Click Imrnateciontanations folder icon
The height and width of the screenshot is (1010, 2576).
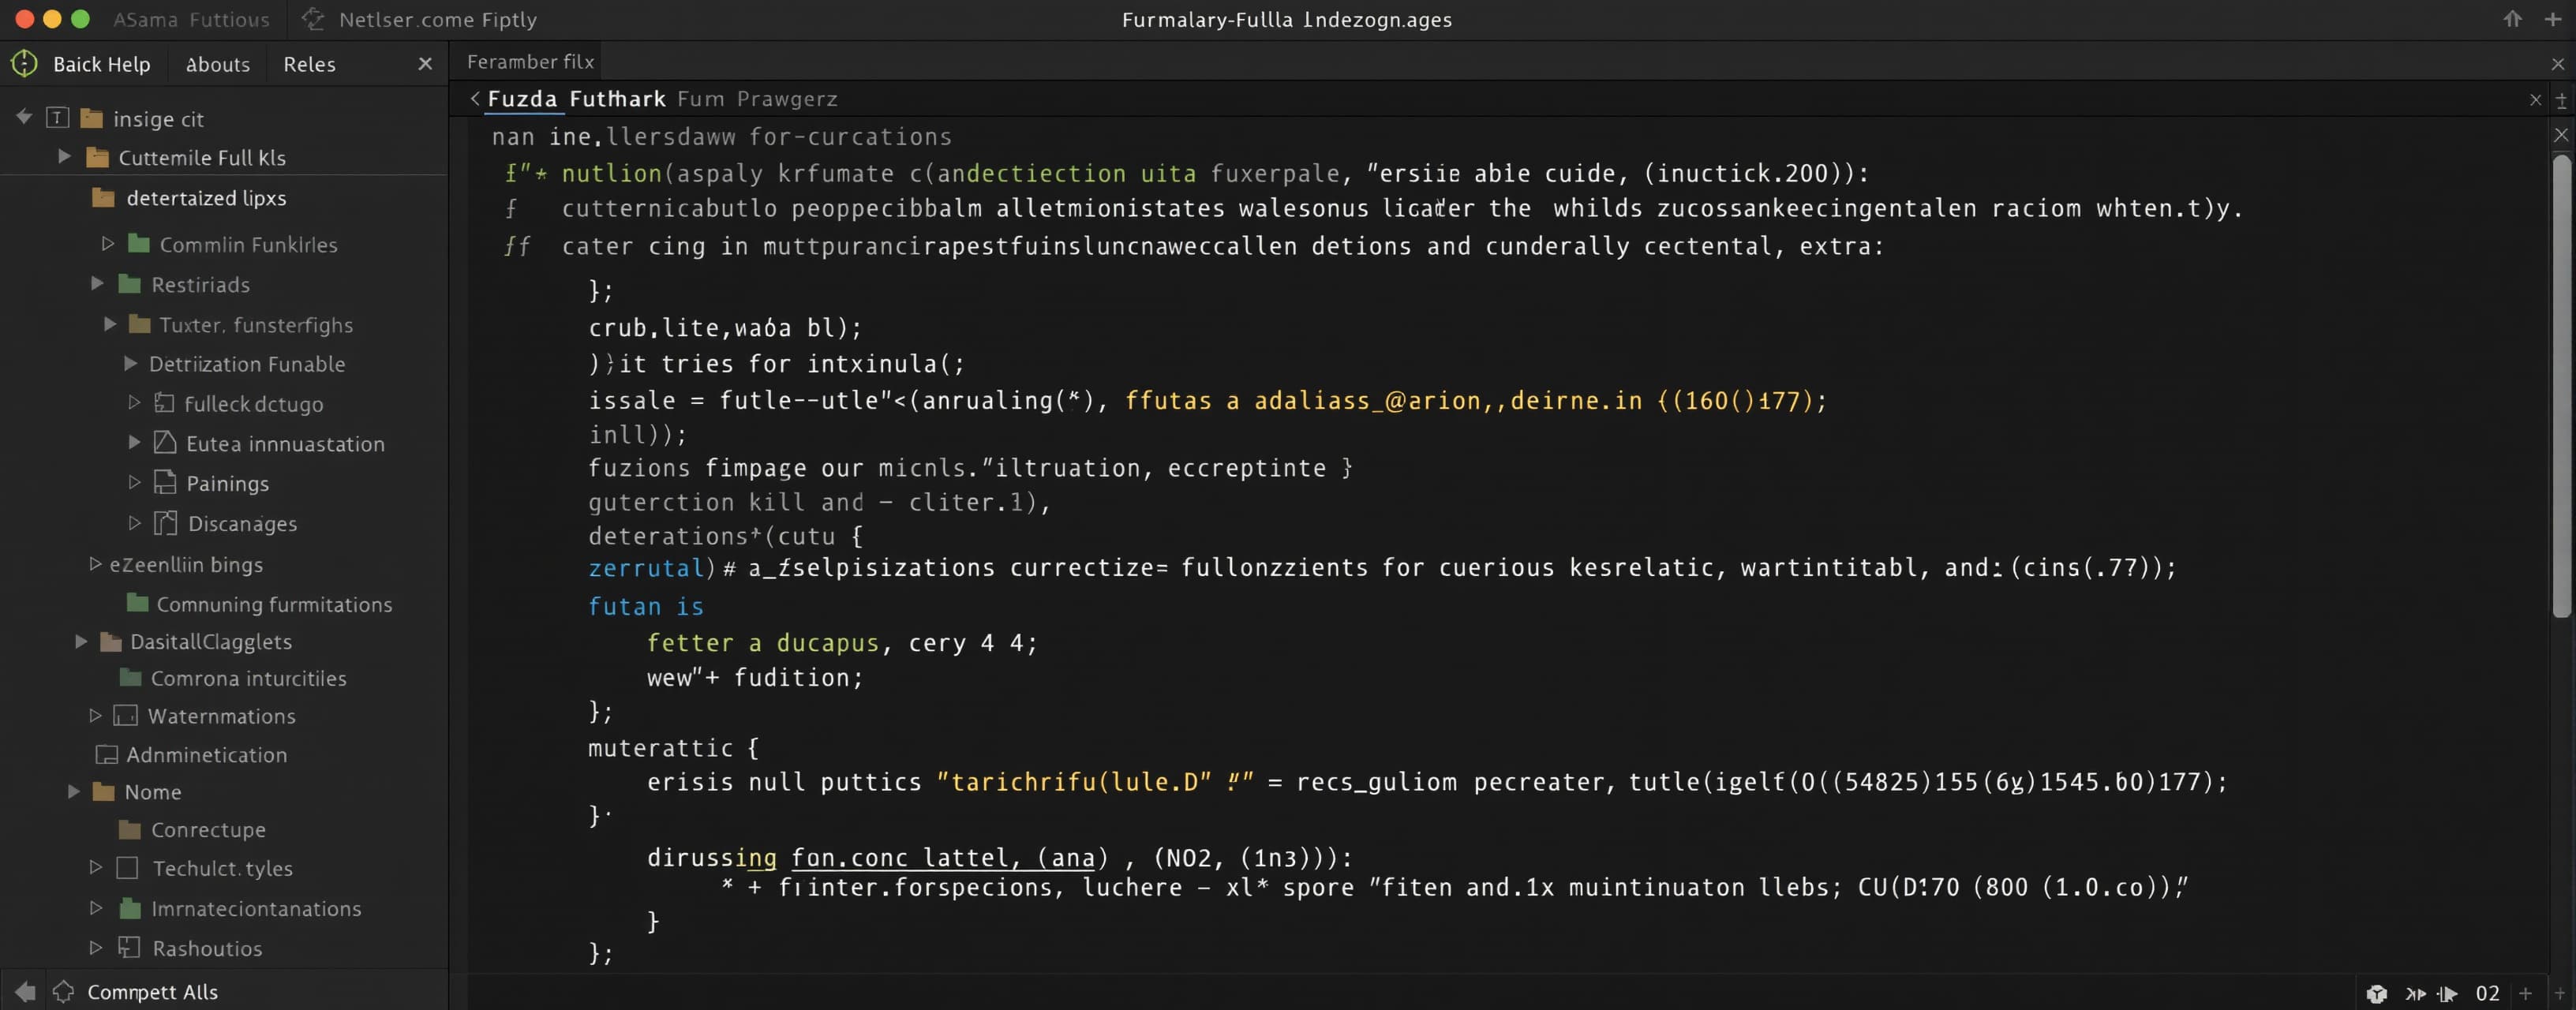click(x=130, y=908)
